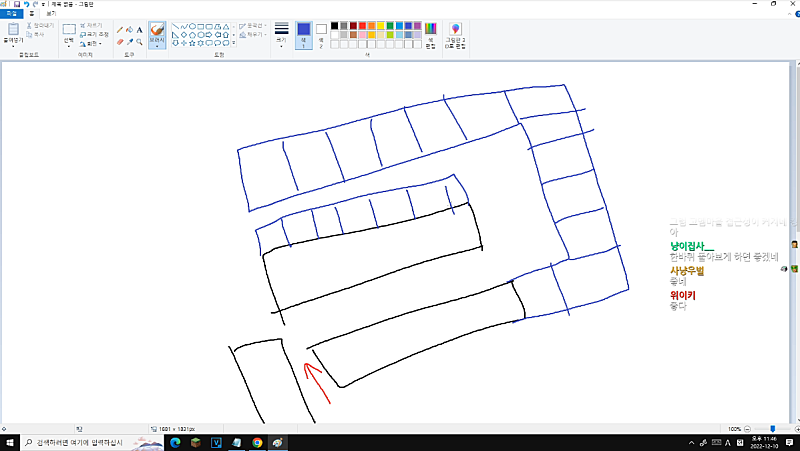Click the Paste clipboard icon
Image resolution: width=800 pixels, height=451 pixels.
(13, 29)
